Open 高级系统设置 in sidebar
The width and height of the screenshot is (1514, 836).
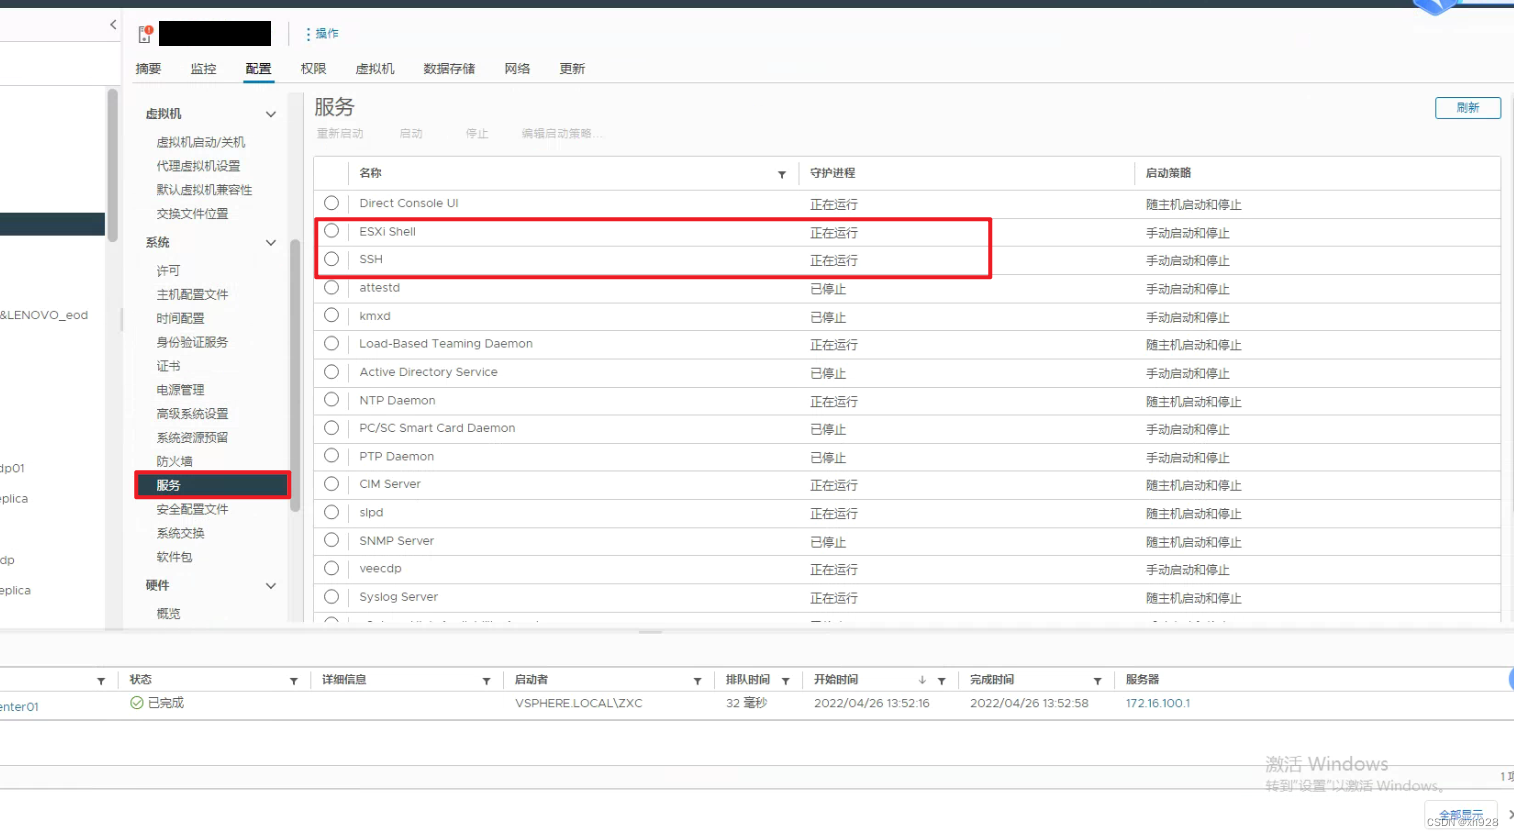(192, 414)
